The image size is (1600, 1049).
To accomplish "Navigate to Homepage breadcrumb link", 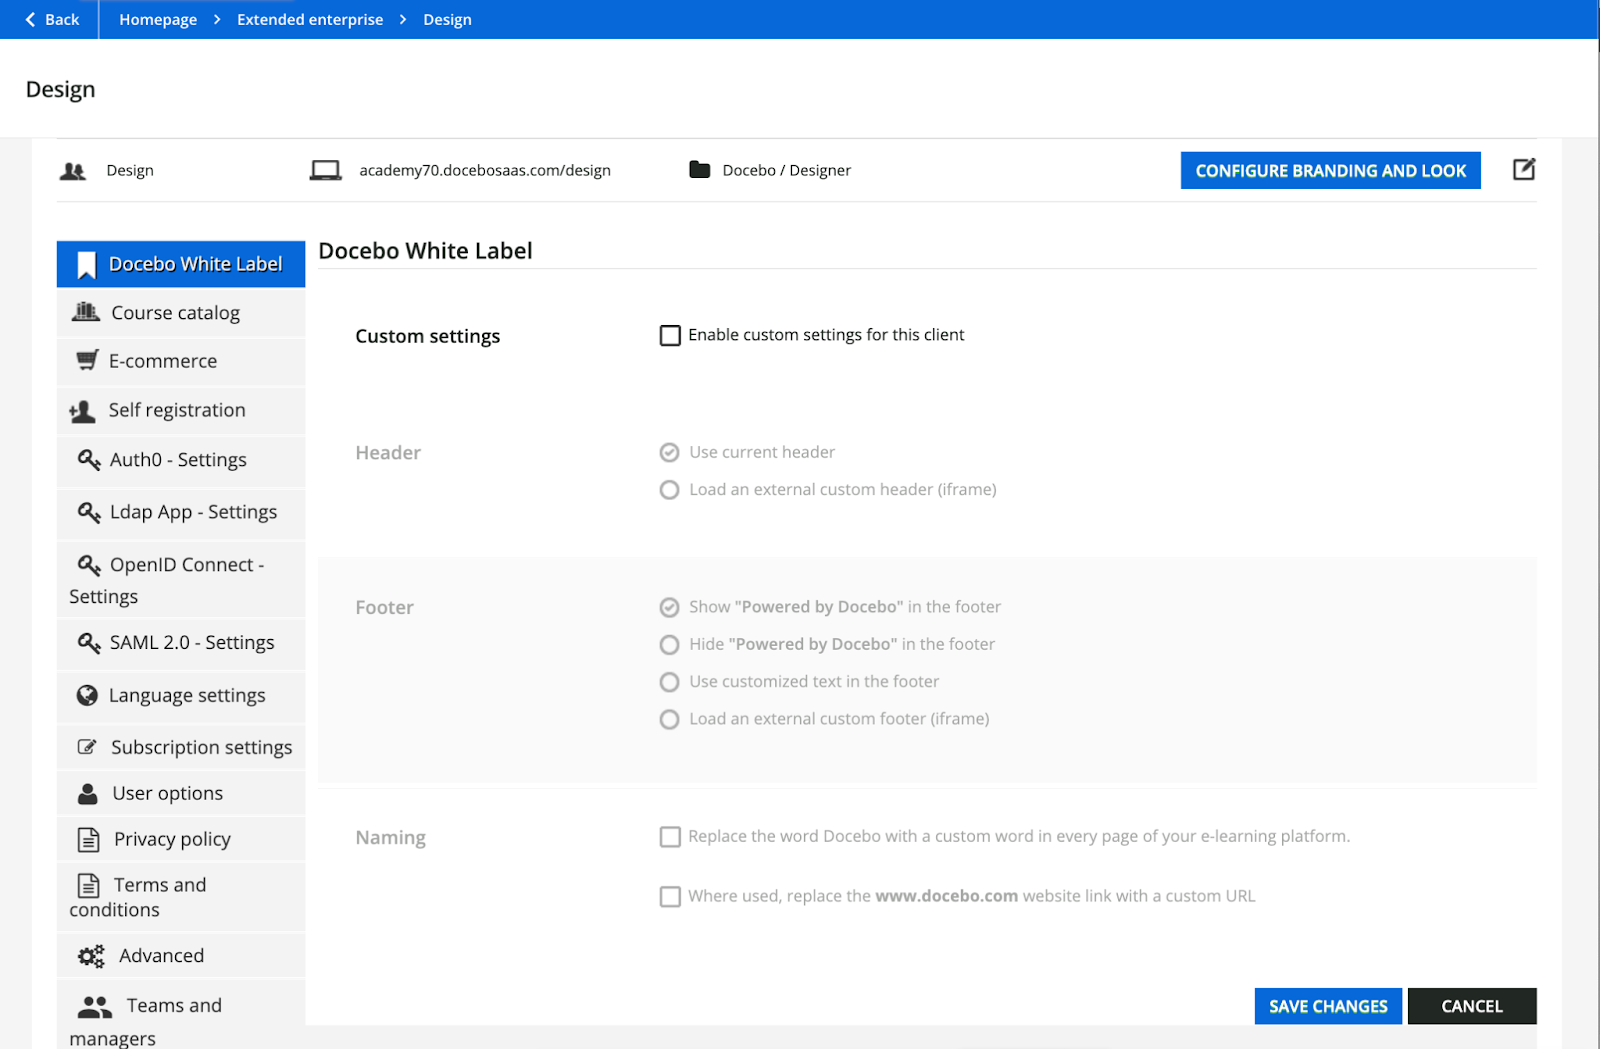I will coord(158,20).
